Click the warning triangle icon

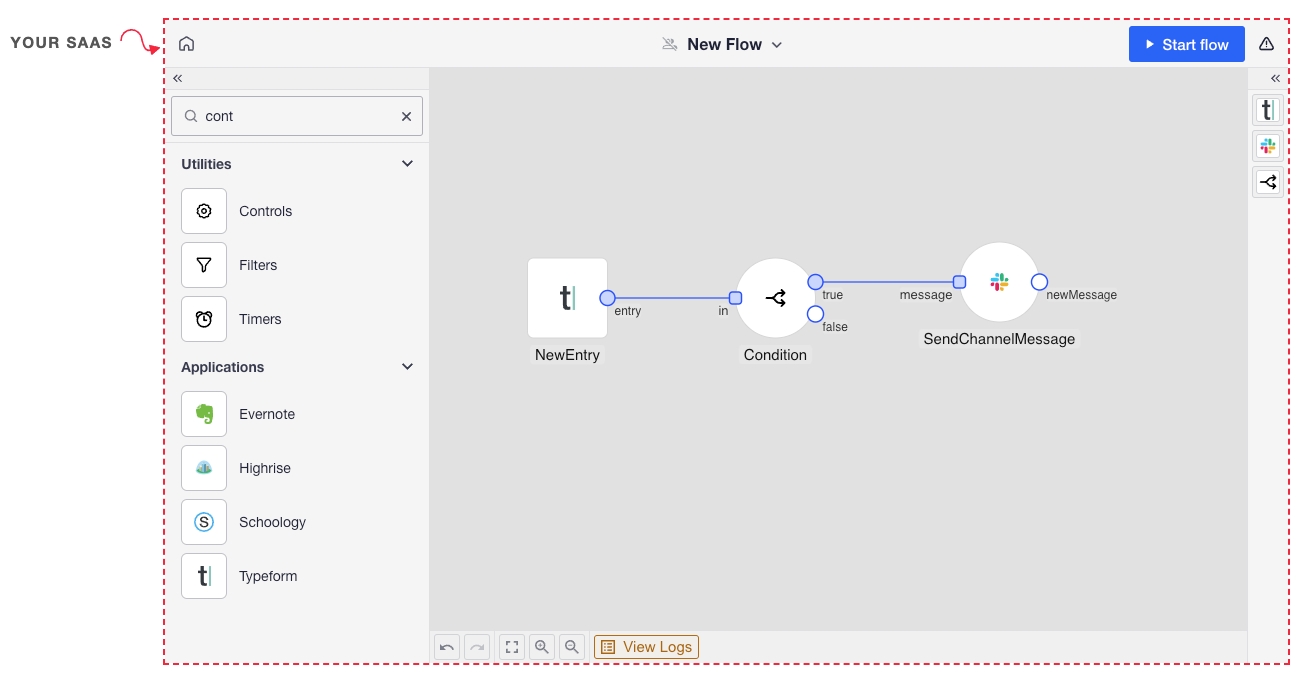click(1266, 44)
